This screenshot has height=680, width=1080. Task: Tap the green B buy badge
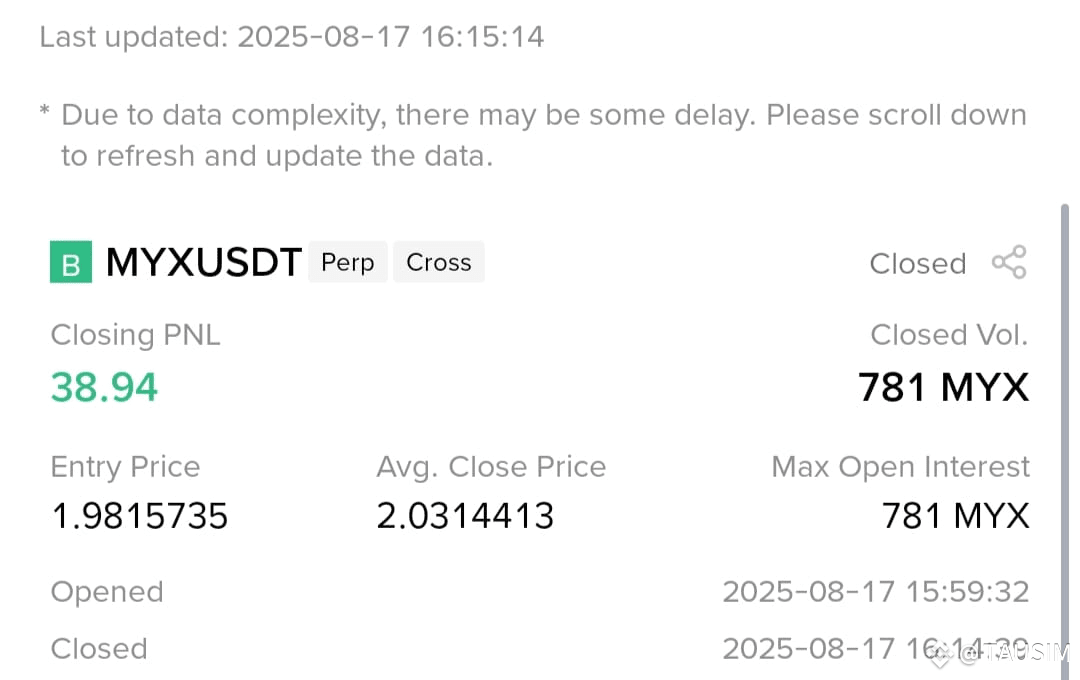pyautogui.click(x=71, y=262)
